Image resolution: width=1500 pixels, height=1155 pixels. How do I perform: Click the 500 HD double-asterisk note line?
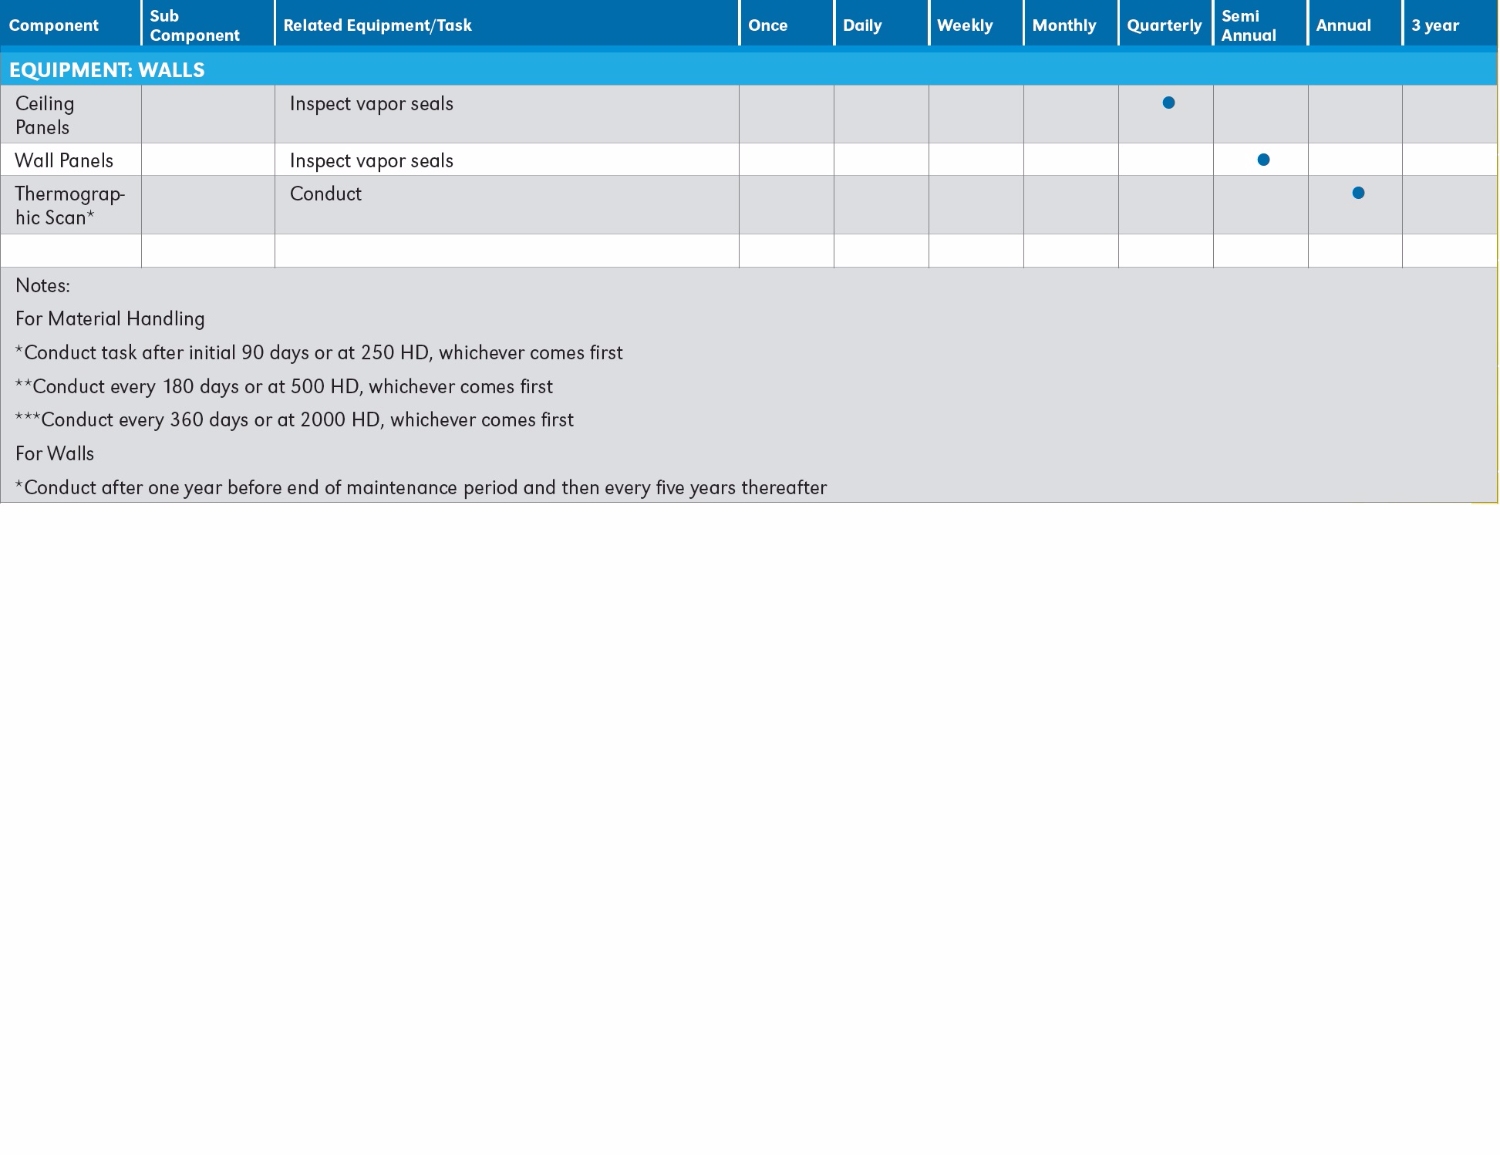point(284,387)
